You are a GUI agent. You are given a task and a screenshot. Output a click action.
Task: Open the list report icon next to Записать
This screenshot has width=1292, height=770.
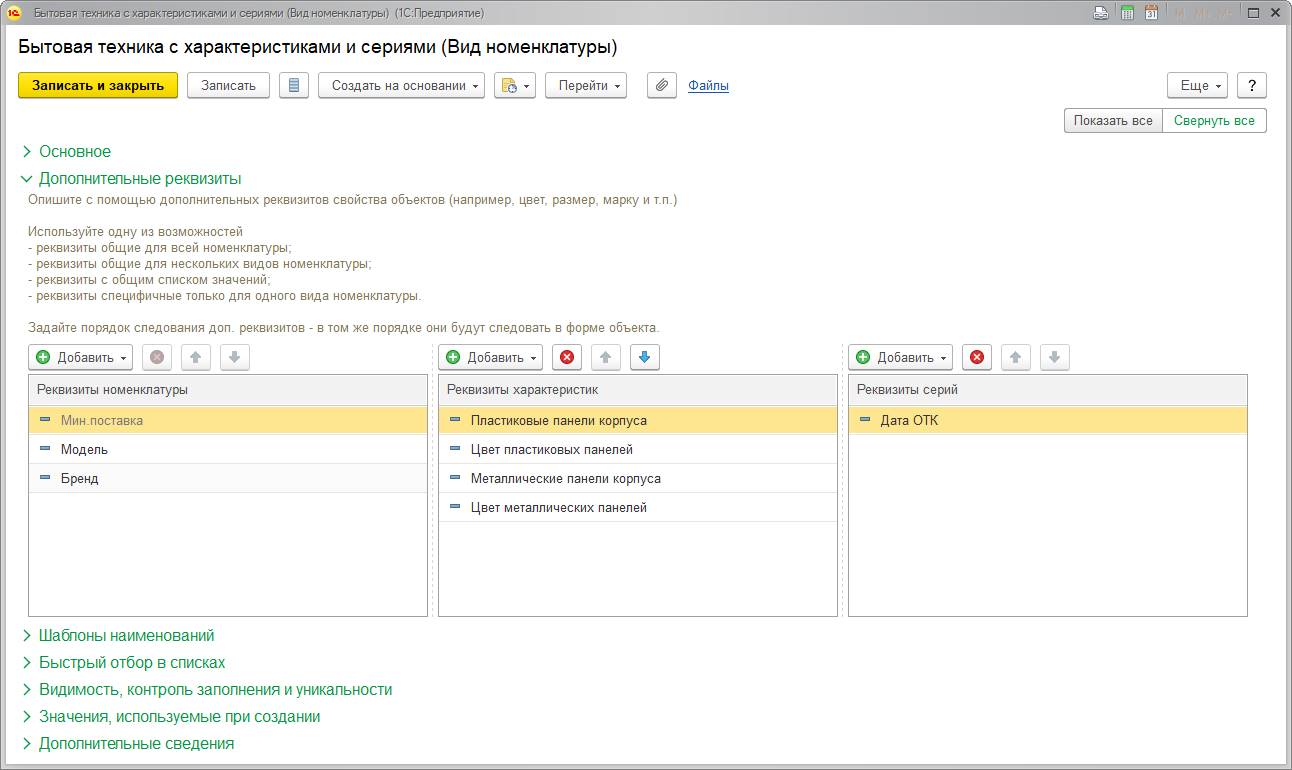tap(294, 86)
